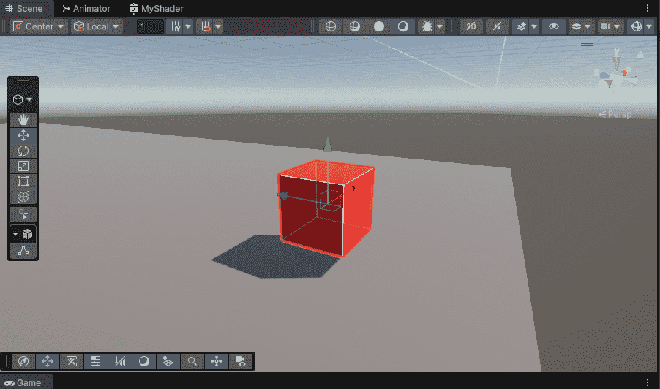Open grid snapping settings dropdown arrow
The height and width of the screenshot is (389, 660).
(x=188, y=27)
